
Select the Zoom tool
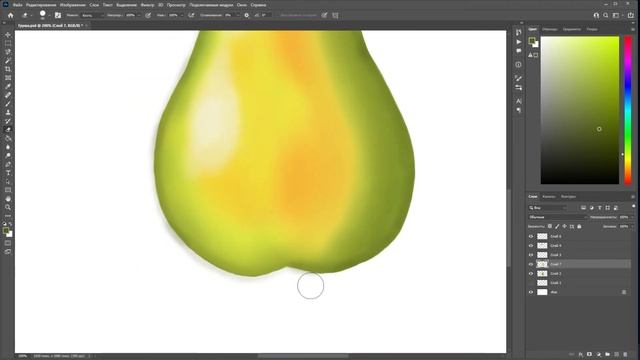coord(8,207)
